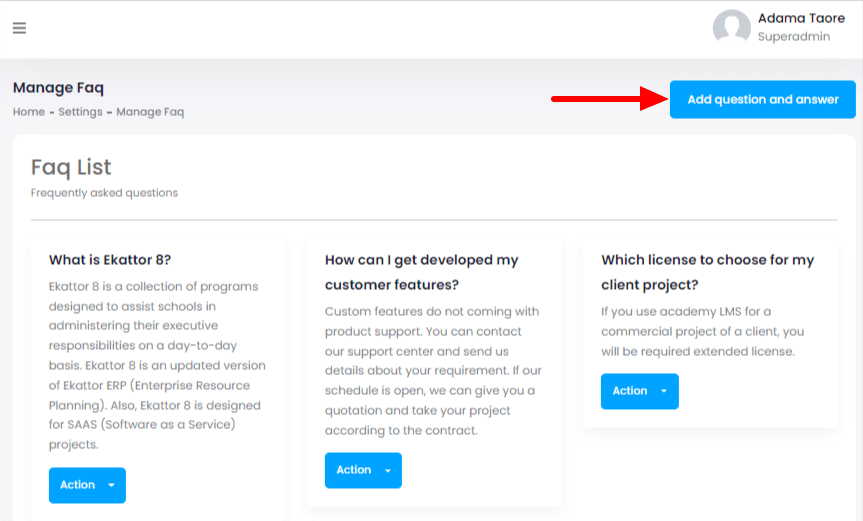
Task: Expand Action dropdown under Ekattor 8 question
Action: pos(87,485)
